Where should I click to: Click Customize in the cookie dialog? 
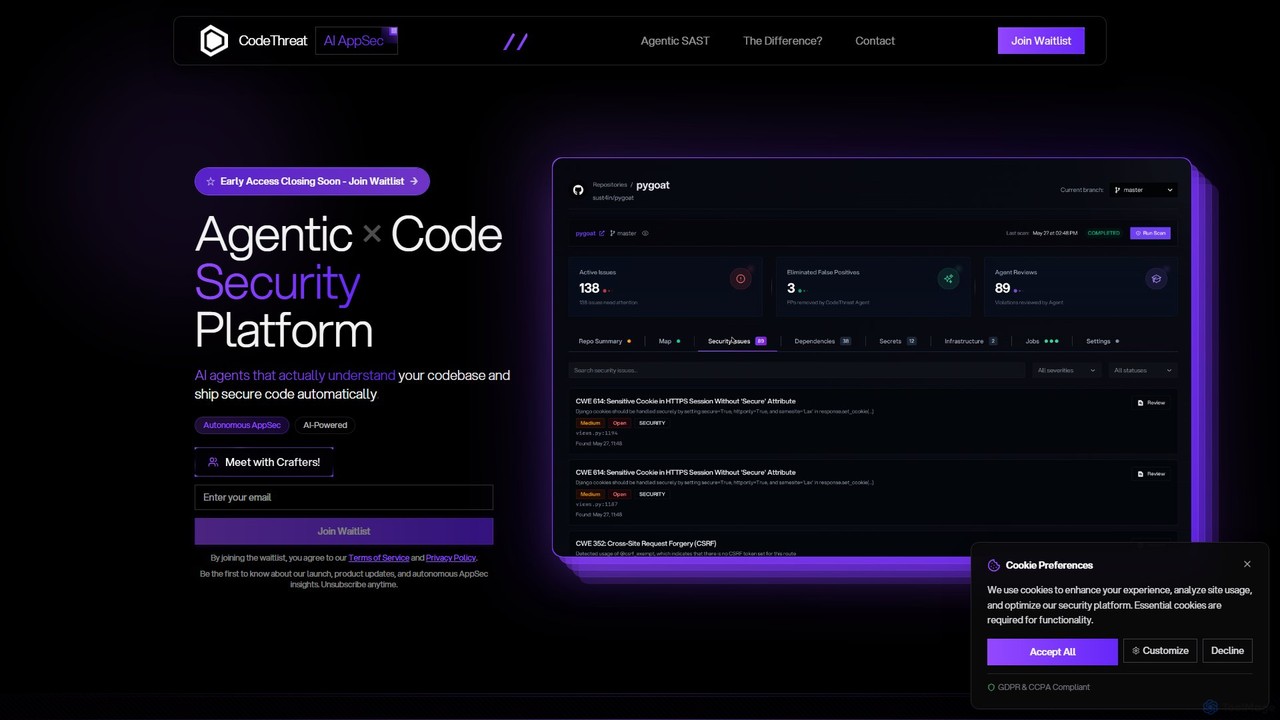point(1160,651)
